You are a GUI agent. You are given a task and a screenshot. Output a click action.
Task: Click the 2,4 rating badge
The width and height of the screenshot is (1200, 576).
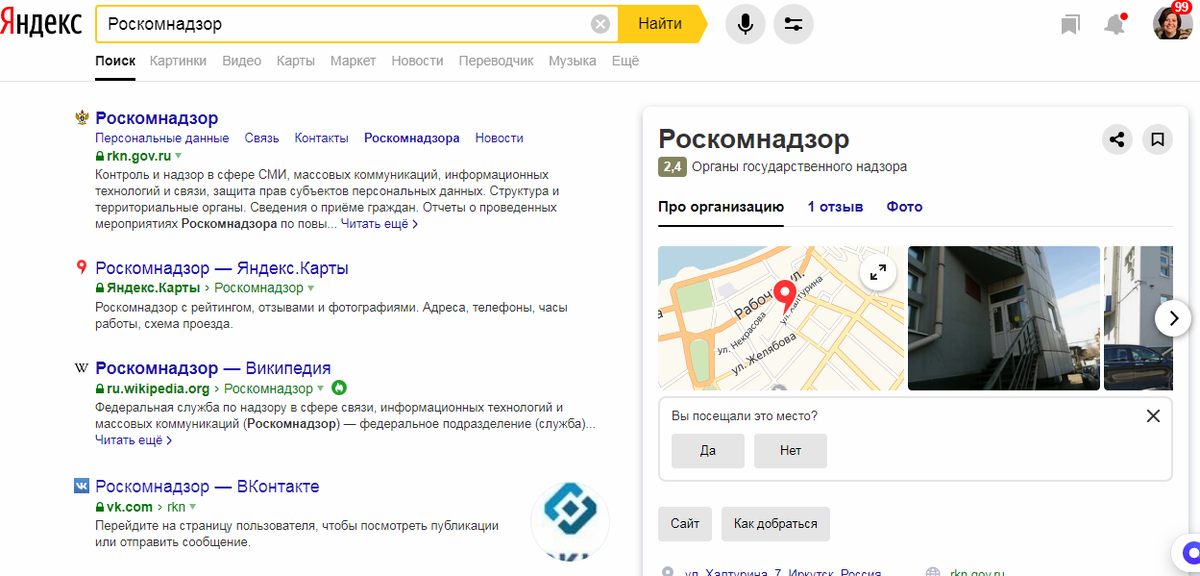[672, 167]
